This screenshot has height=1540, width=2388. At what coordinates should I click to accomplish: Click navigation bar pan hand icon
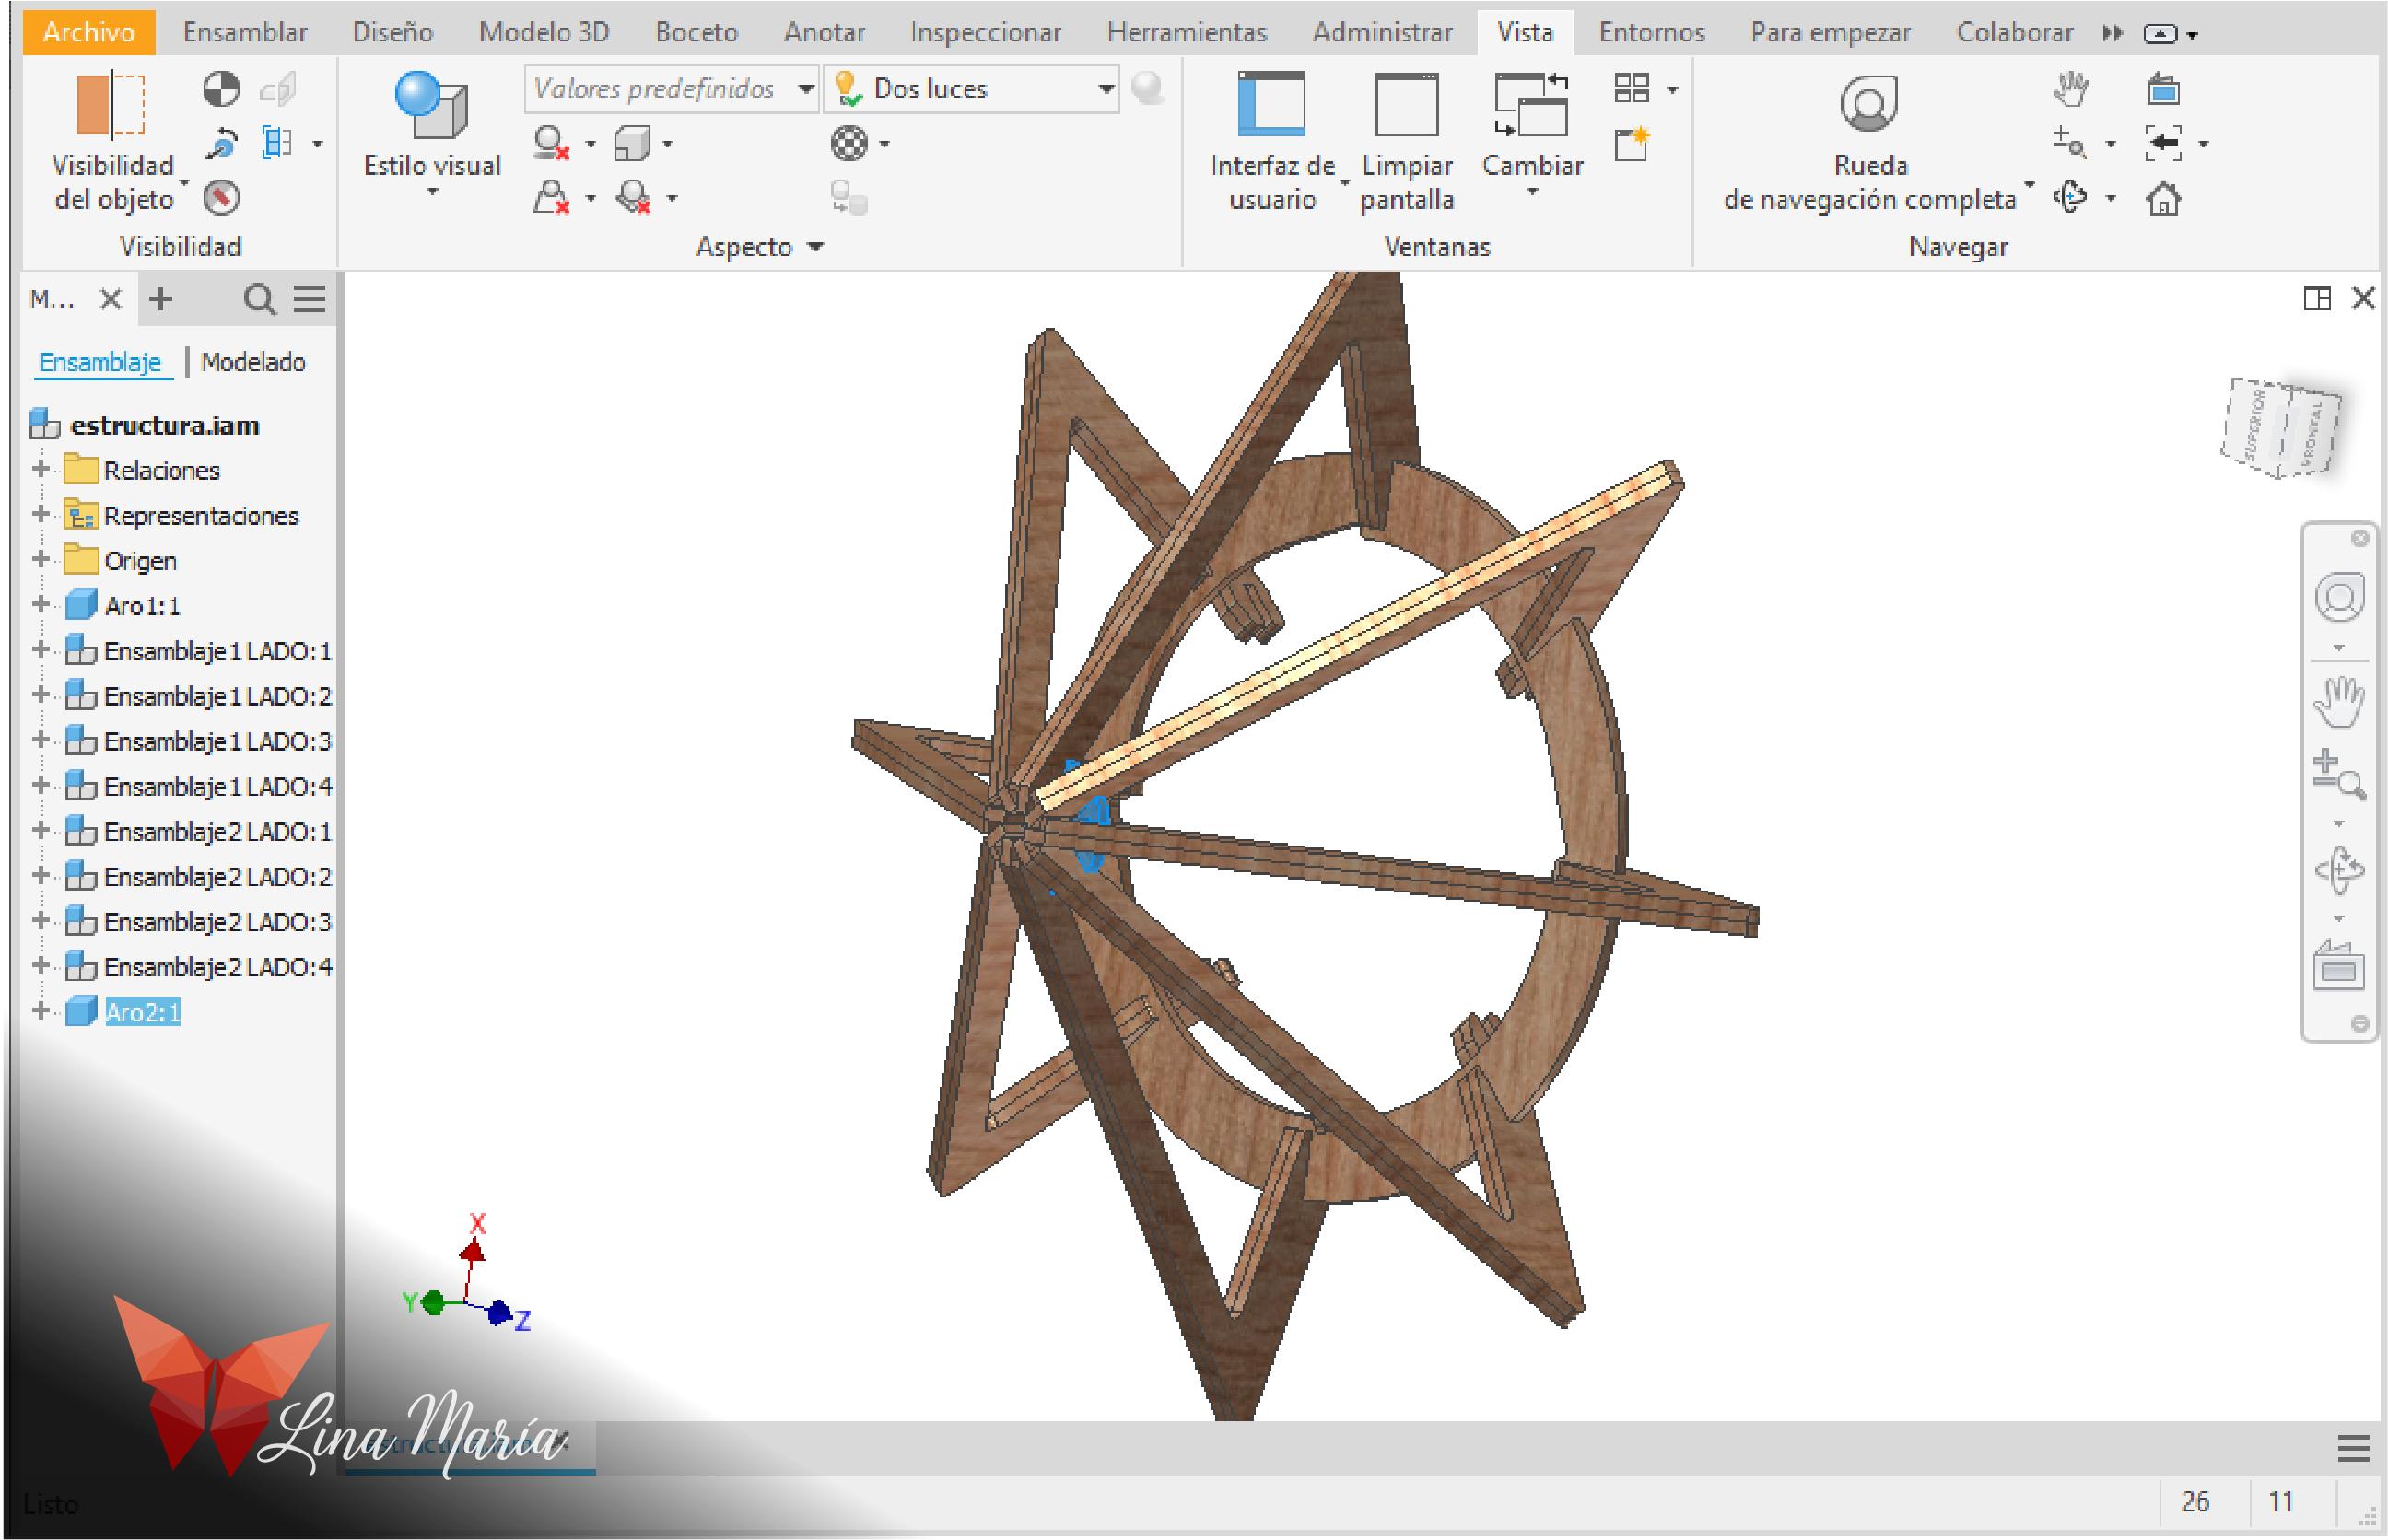click(x=2339, y=702)
